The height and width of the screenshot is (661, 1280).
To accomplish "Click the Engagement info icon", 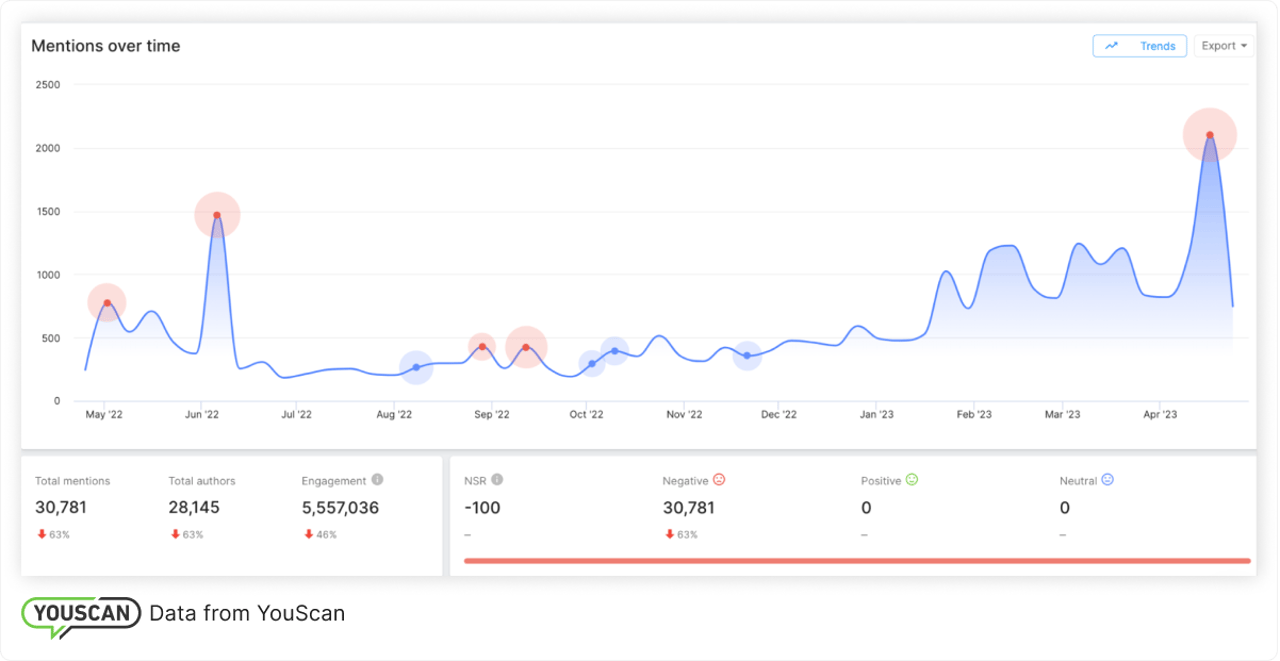I will 377,480.
